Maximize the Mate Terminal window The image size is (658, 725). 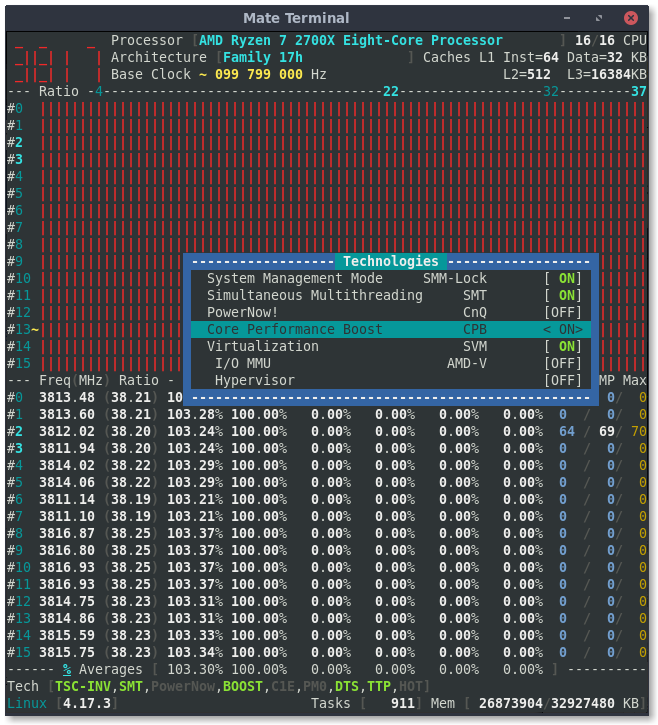tap(599, 18)
